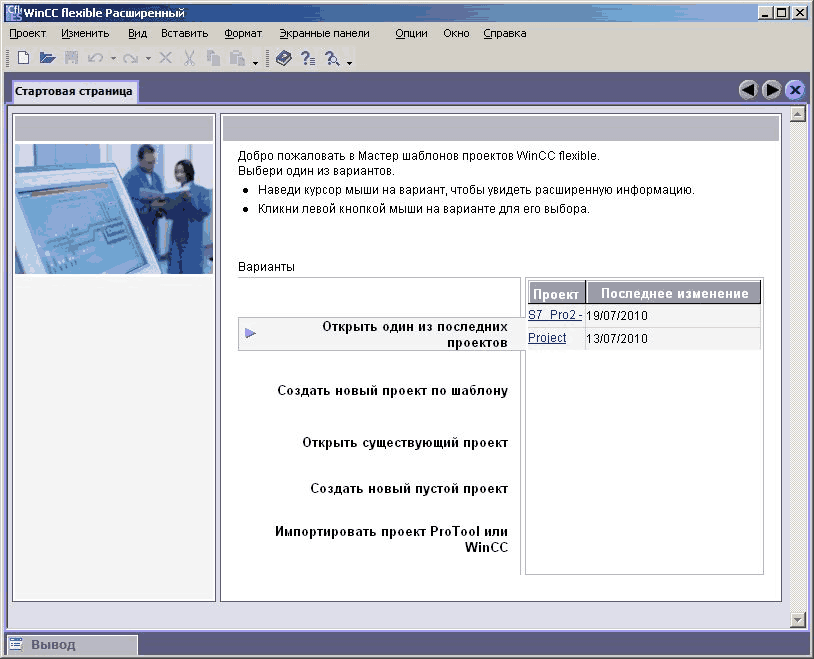
Task: Open the Экранные панели menu
Action: [x=324, y=33]
